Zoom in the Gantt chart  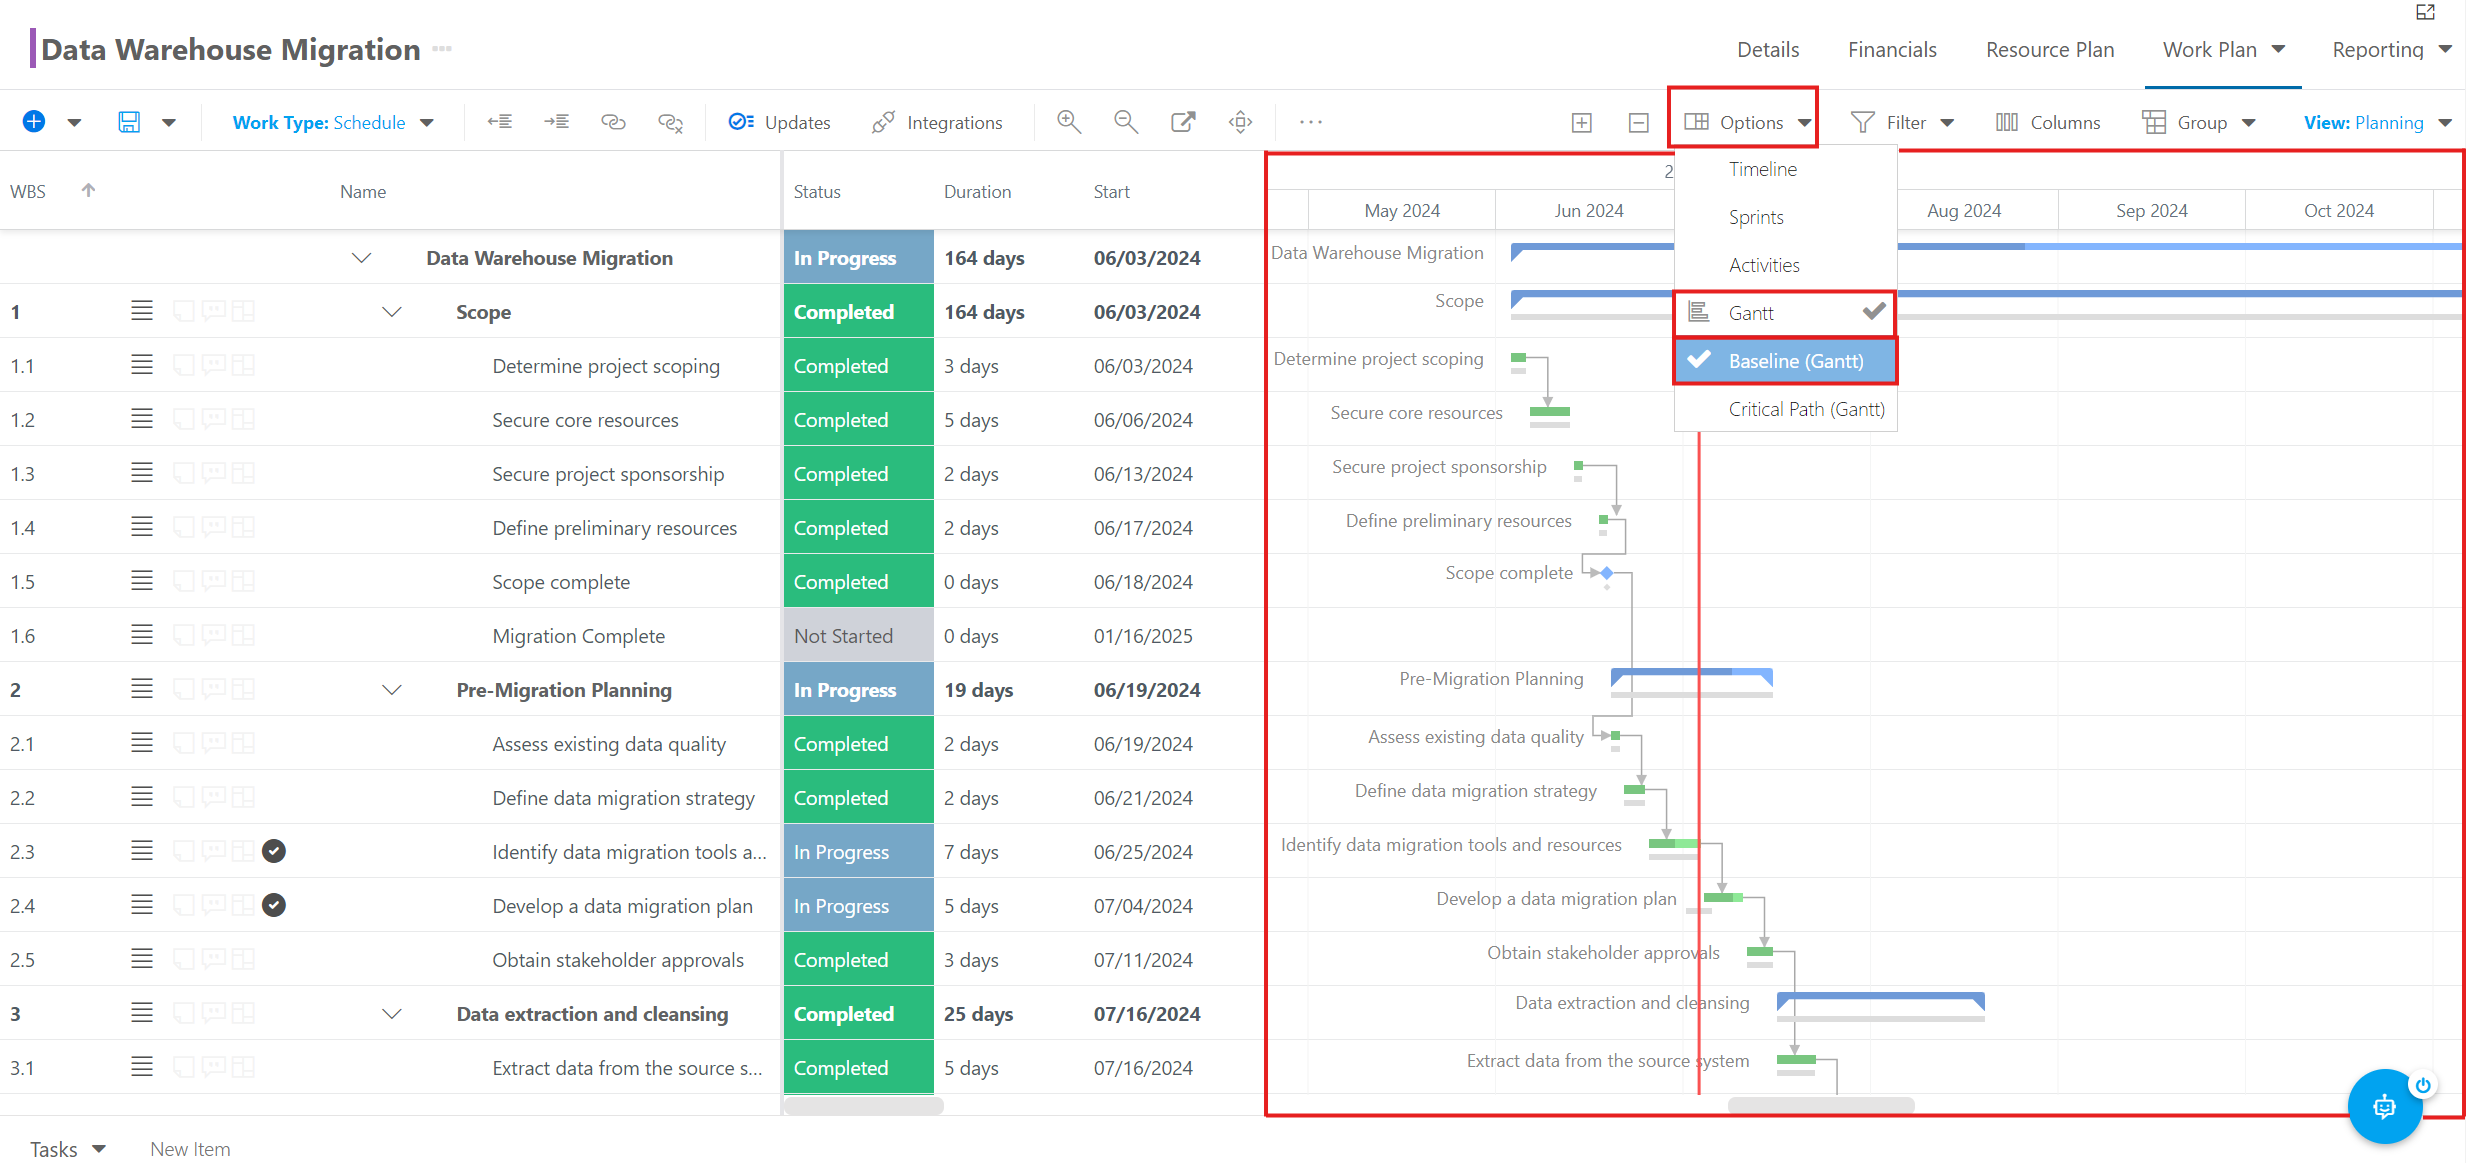1069,122
